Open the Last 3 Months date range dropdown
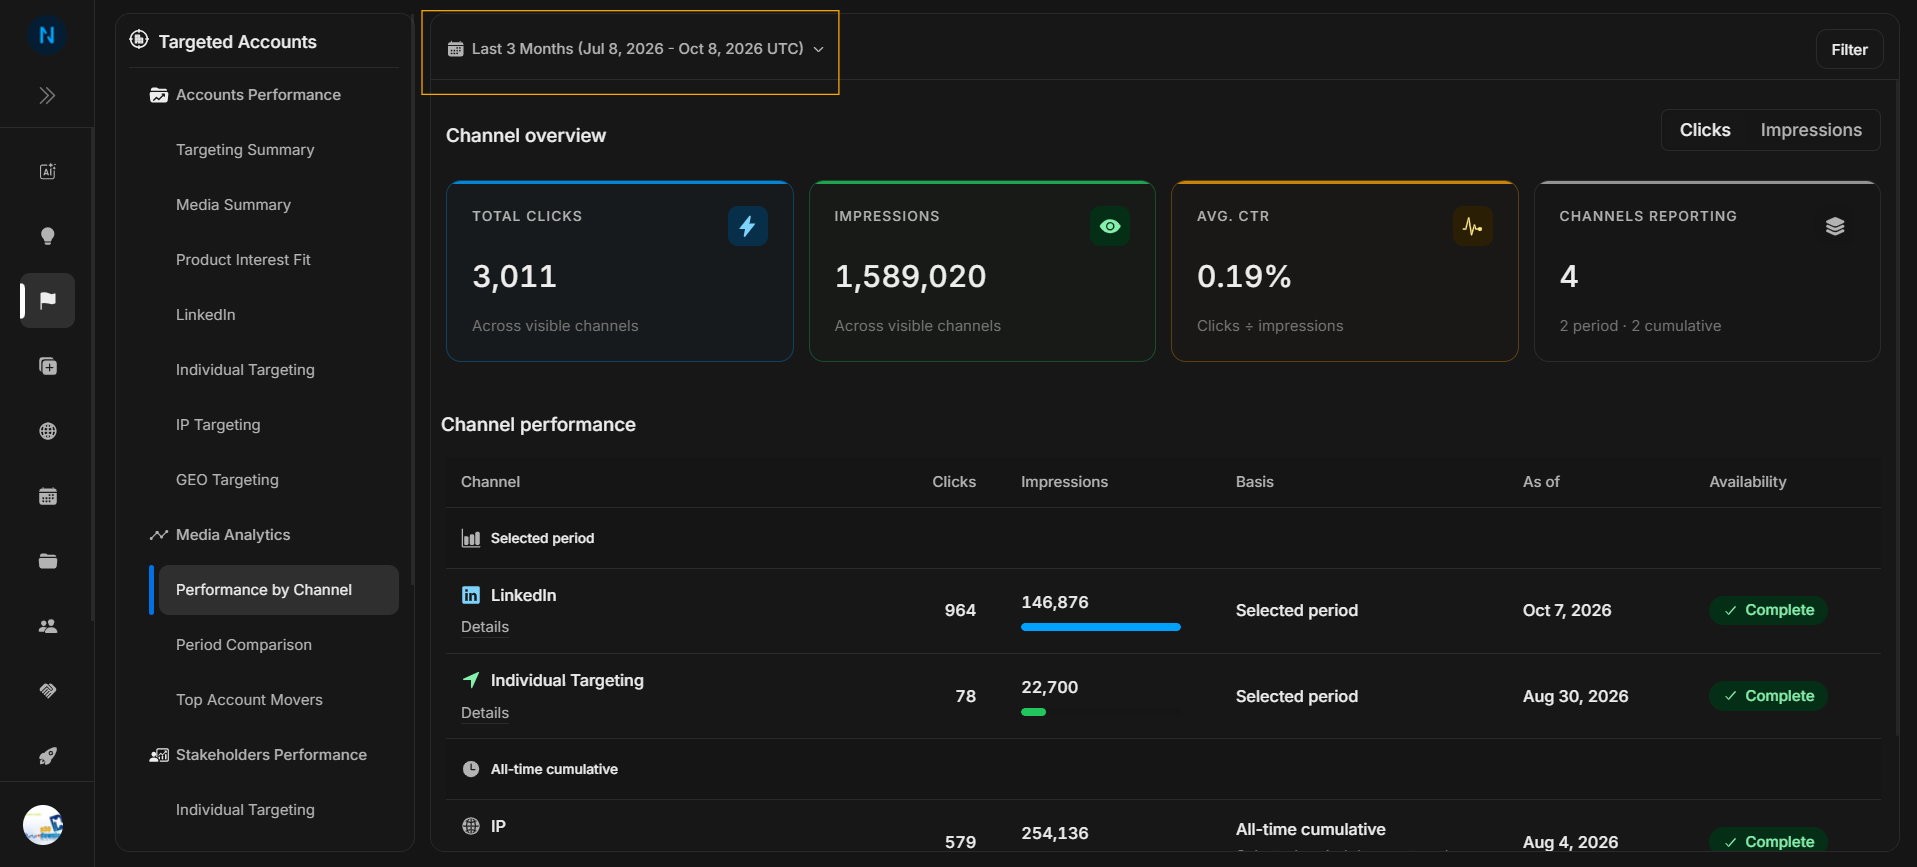Screen dimensions: 1917x867 (x=636, y=49)
